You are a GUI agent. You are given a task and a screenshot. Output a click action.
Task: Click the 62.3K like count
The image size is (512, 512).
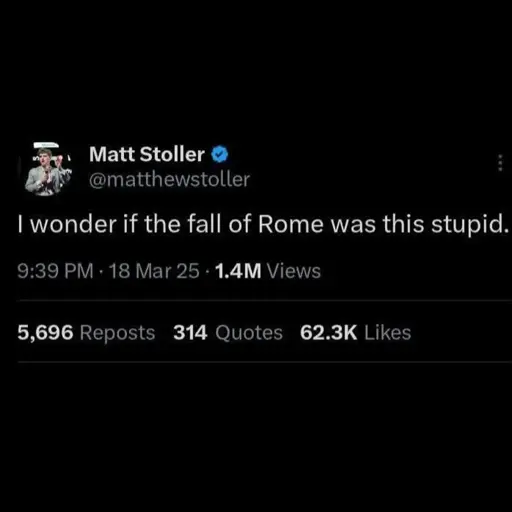point(328,333)
